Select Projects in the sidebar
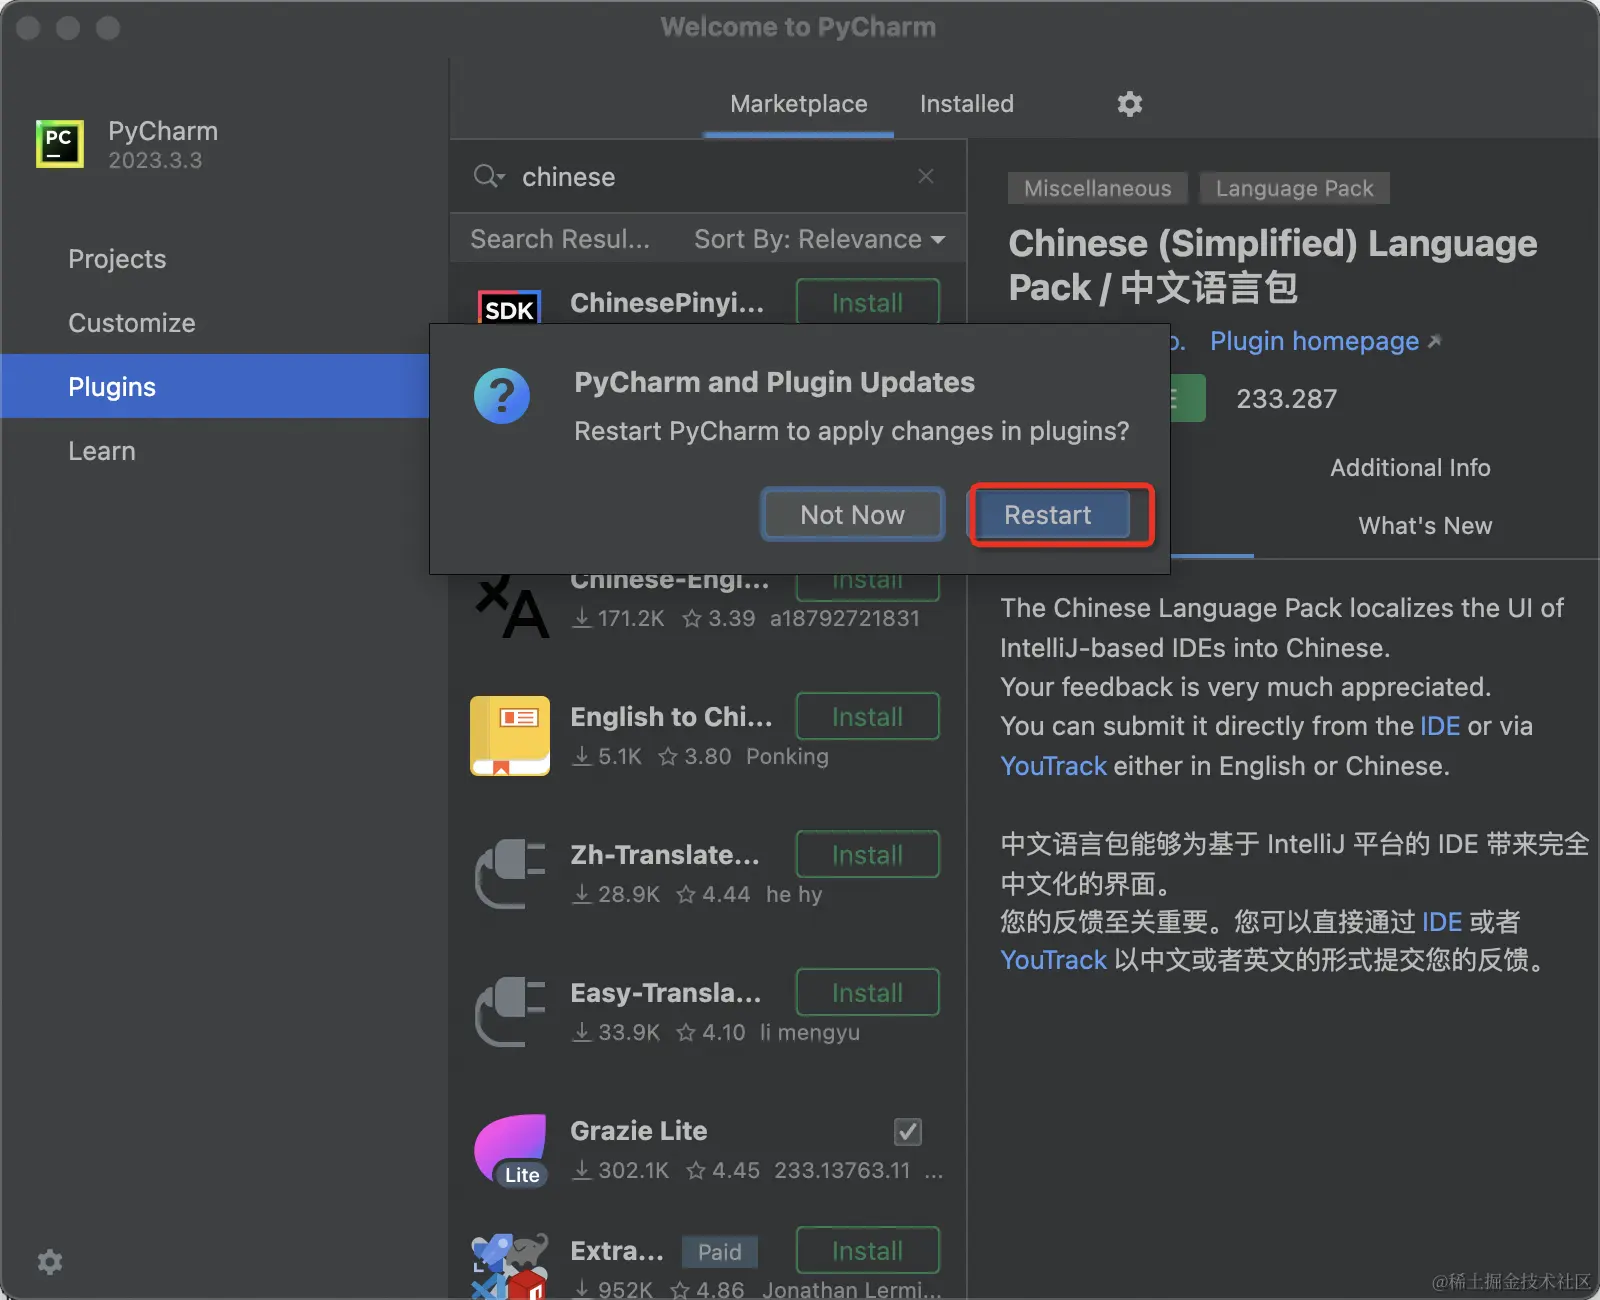Viewport: 1600px width, 1300px height. 117,259
